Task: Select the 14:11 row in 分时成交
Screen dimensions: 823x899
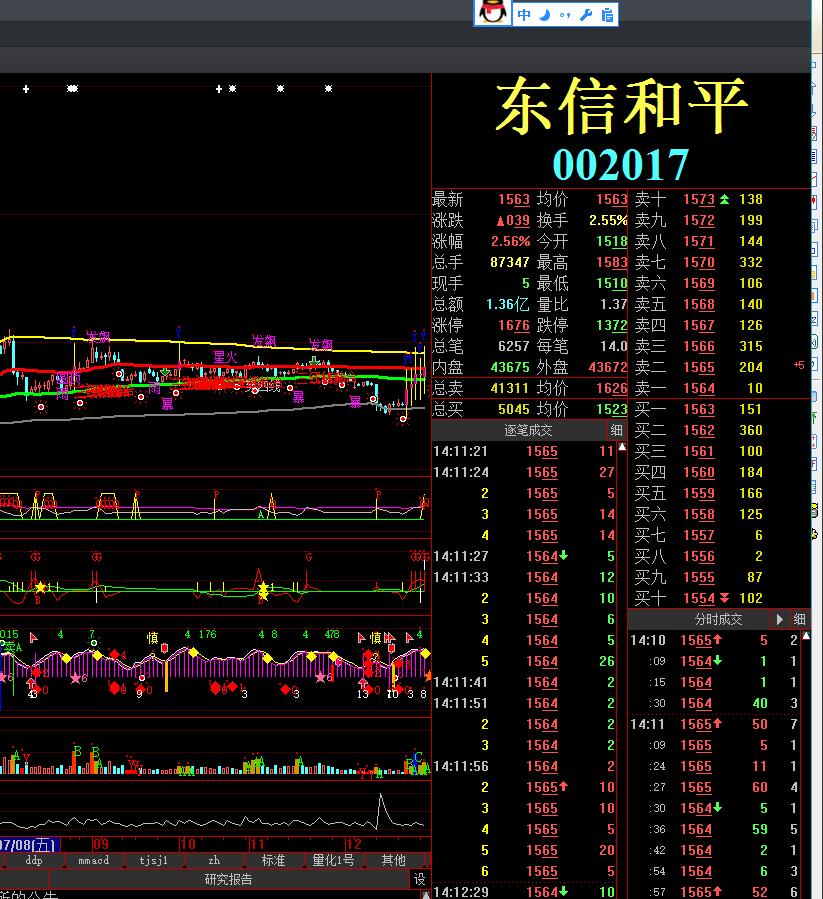Action: [714, 724]
